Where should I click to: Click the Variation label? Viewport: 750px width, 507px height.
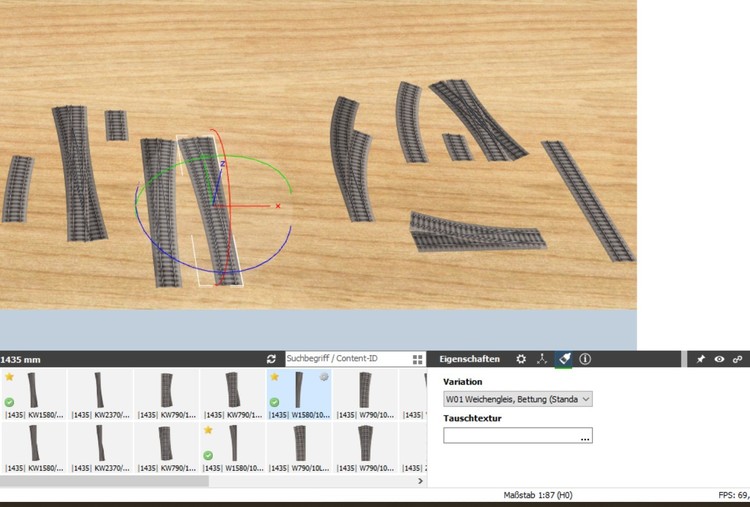pyautogui.click(x=463, y=382)
